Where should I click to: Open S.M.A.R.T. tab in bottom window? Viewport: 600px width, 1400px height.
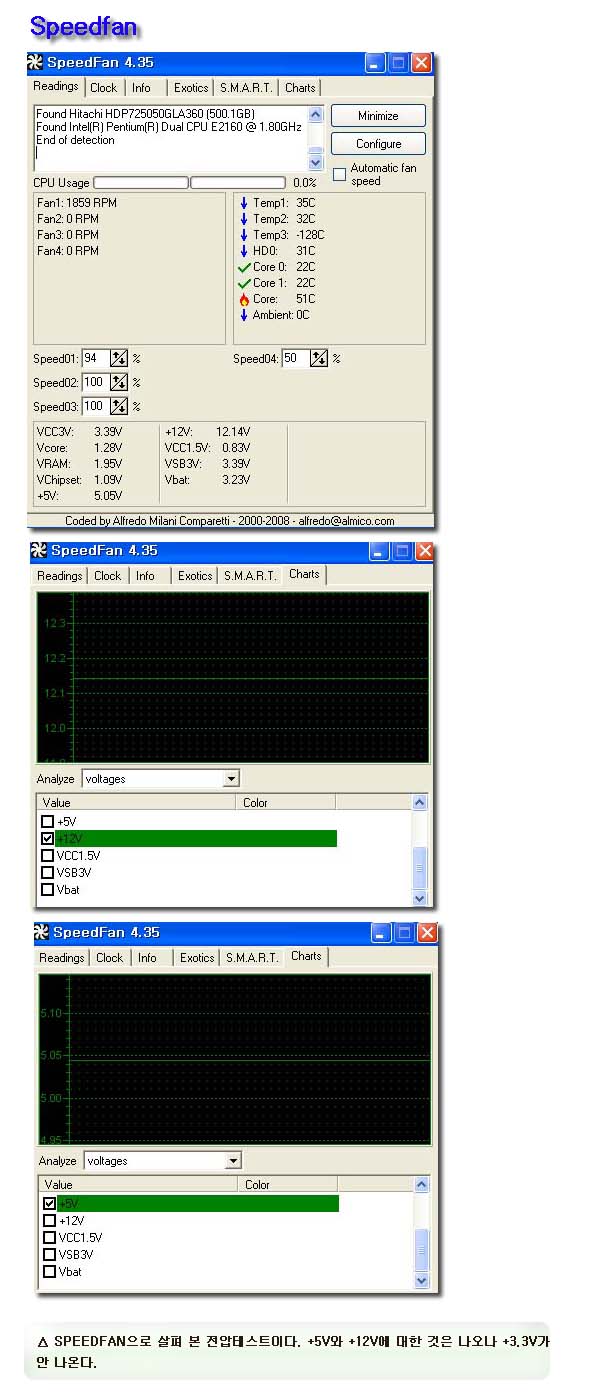point(252,958)
